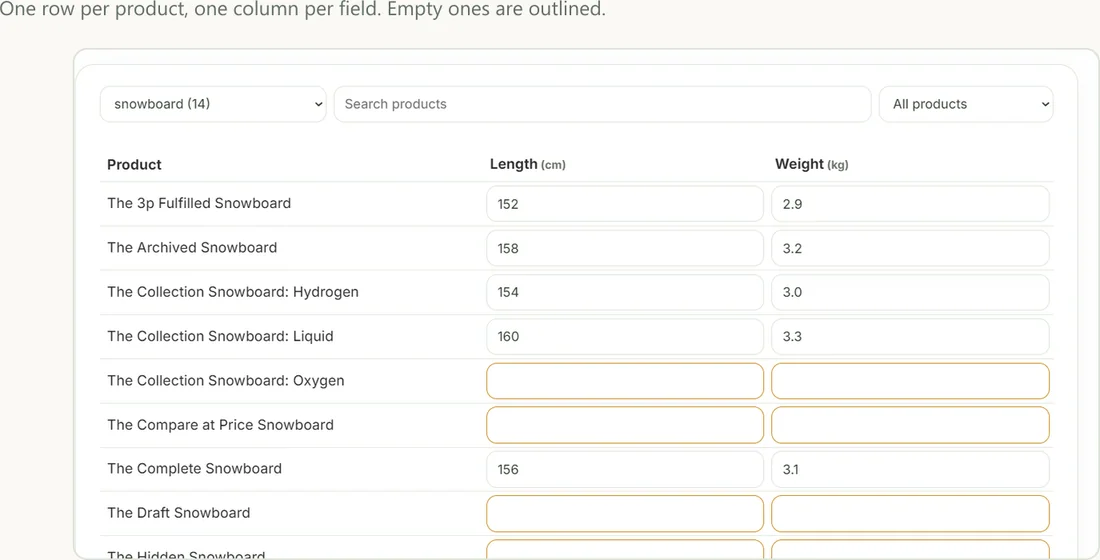Click empty weight field for The Draft Snowboard
The width and height of the screenshot is (1100, 560).
point(911,514)
